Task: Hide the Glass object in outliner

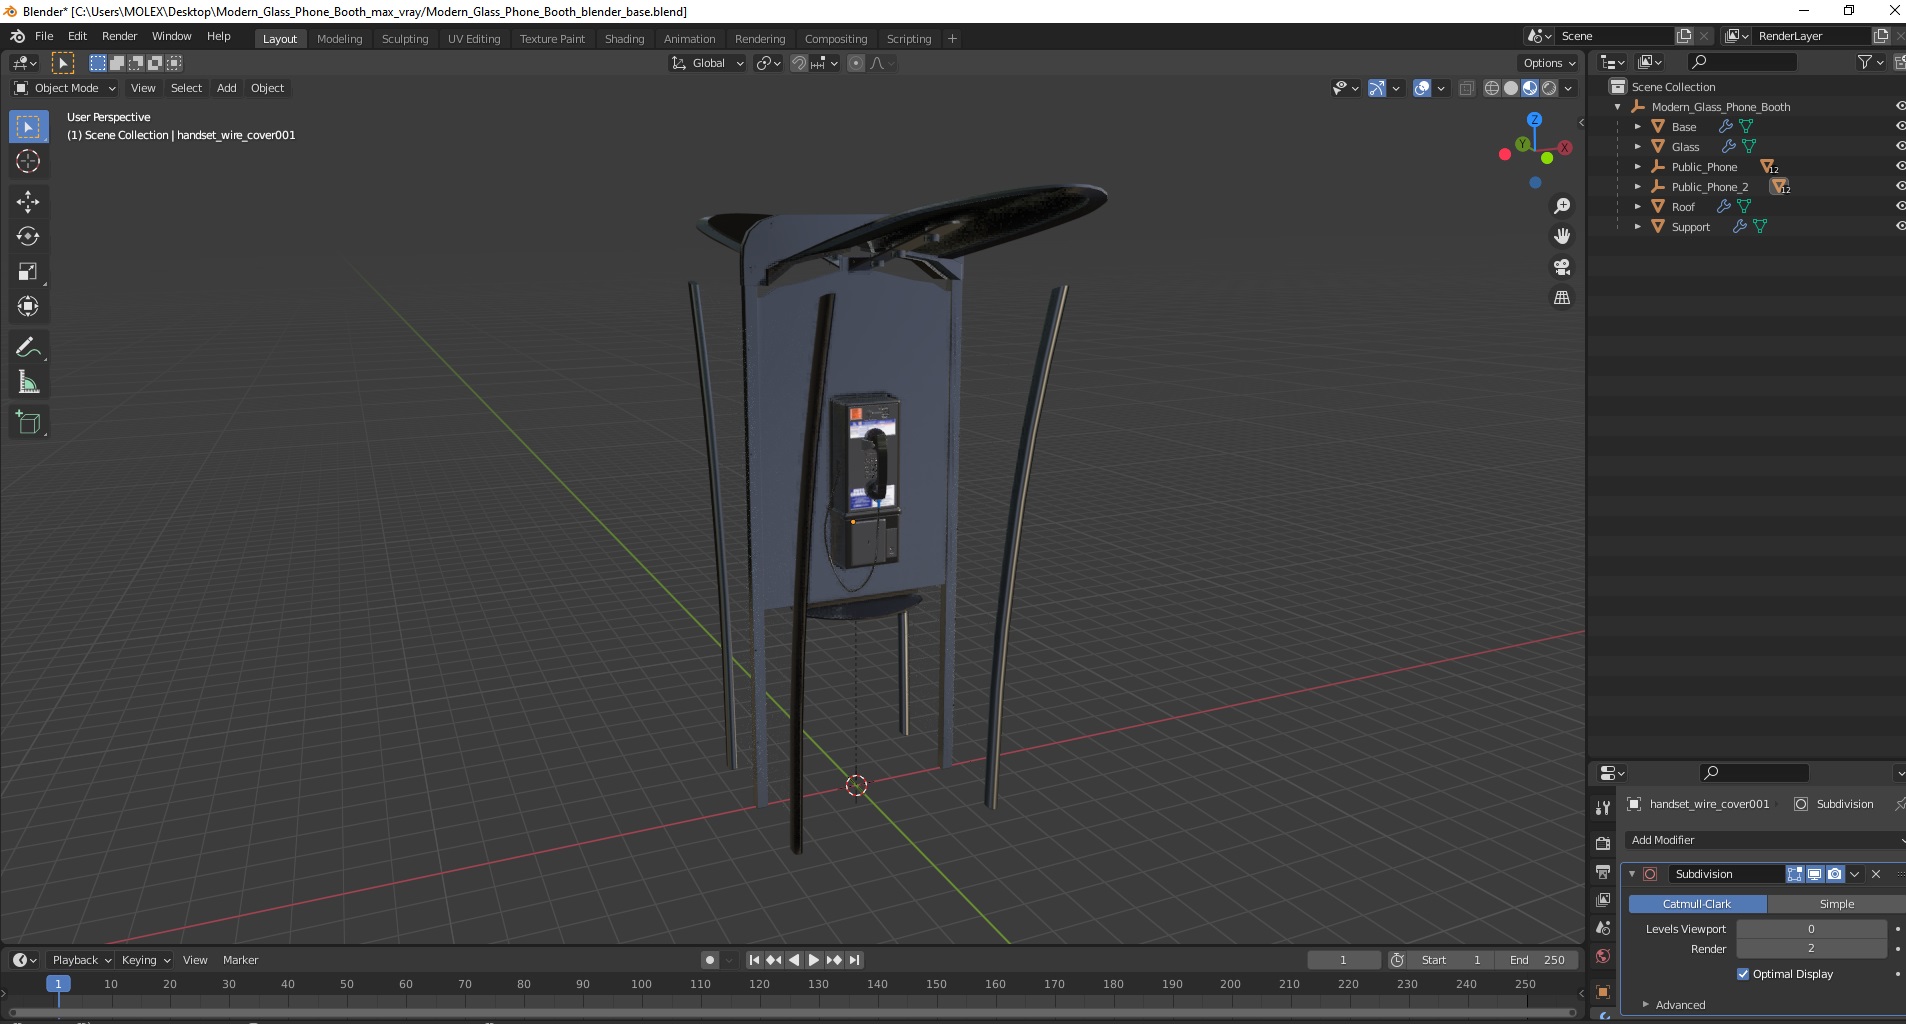Action: (1900, 146)
